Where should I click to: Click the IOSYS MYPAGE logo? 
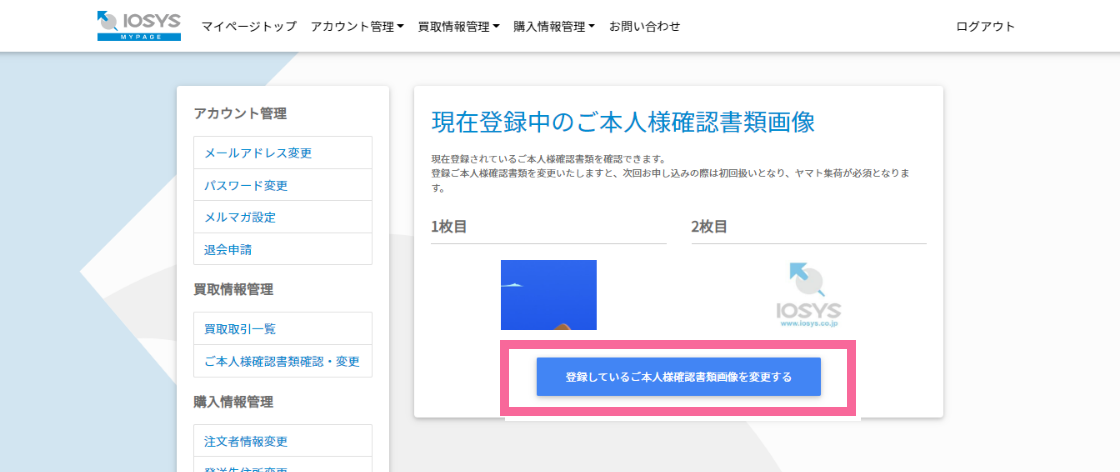(139, 26)
